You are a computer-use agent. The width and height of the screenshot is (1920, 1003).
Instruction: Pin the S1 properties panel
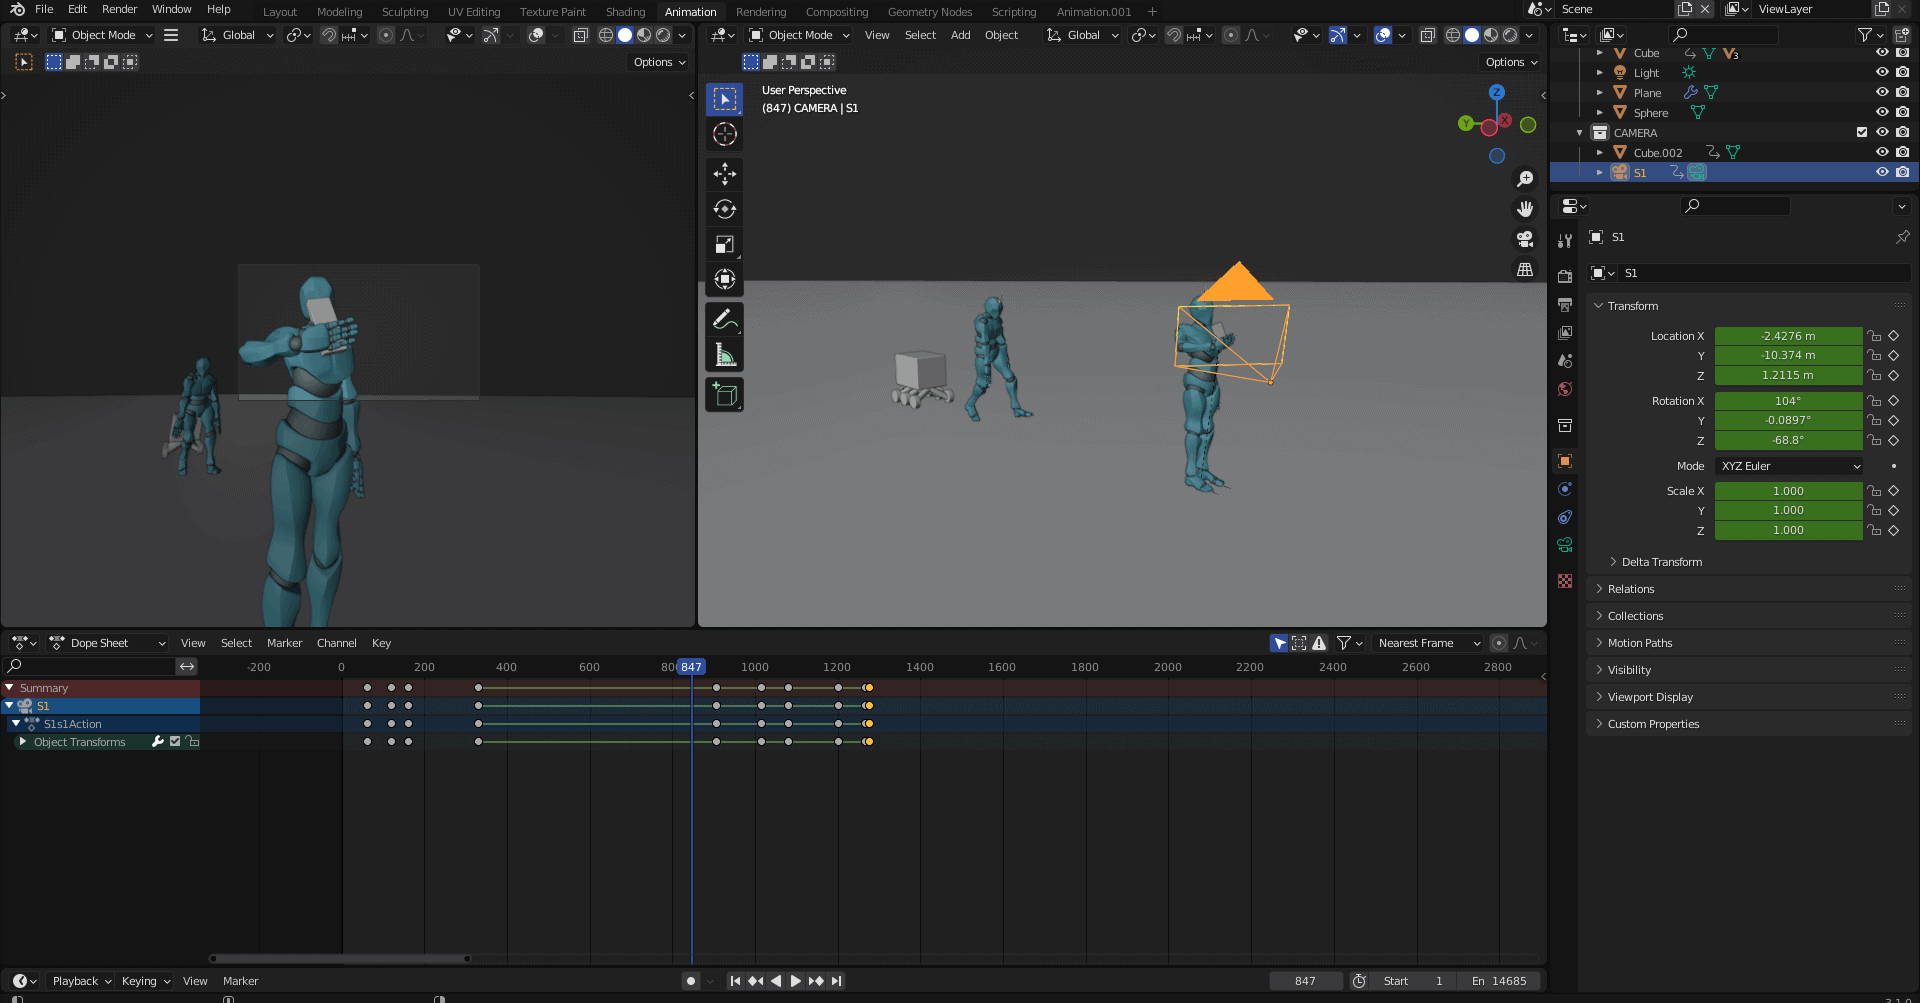(1902, 237)
